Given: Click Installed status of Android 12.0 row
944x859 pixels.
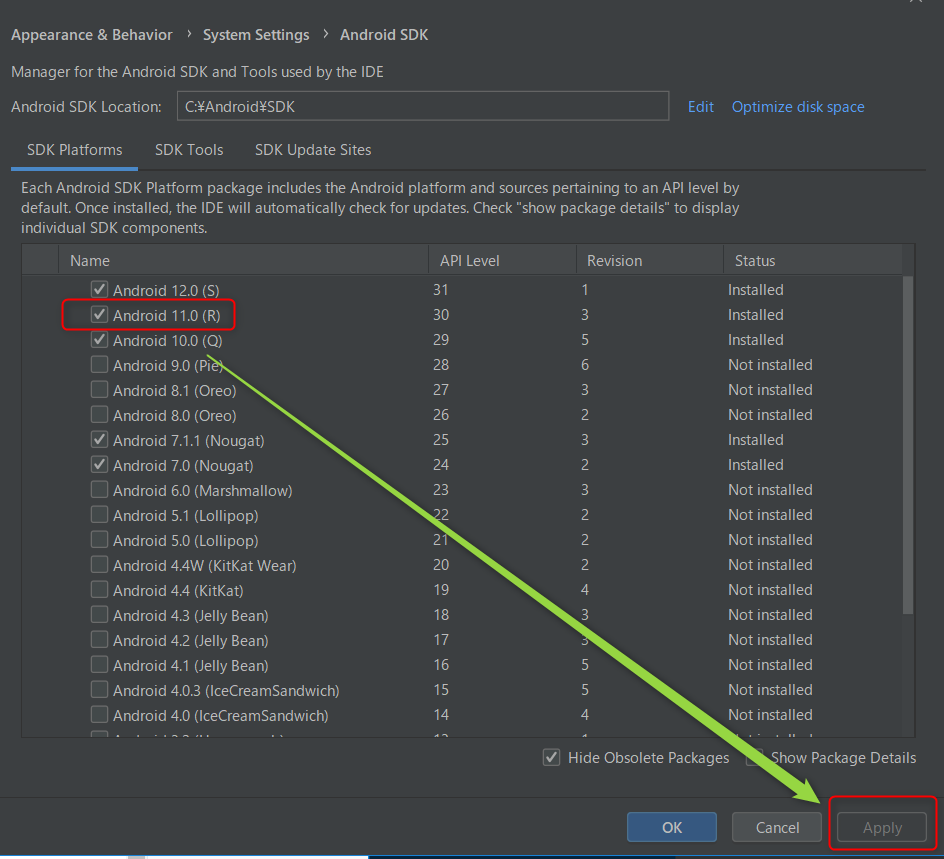Looking at the screenshot, I should click(x=756, y=290).
